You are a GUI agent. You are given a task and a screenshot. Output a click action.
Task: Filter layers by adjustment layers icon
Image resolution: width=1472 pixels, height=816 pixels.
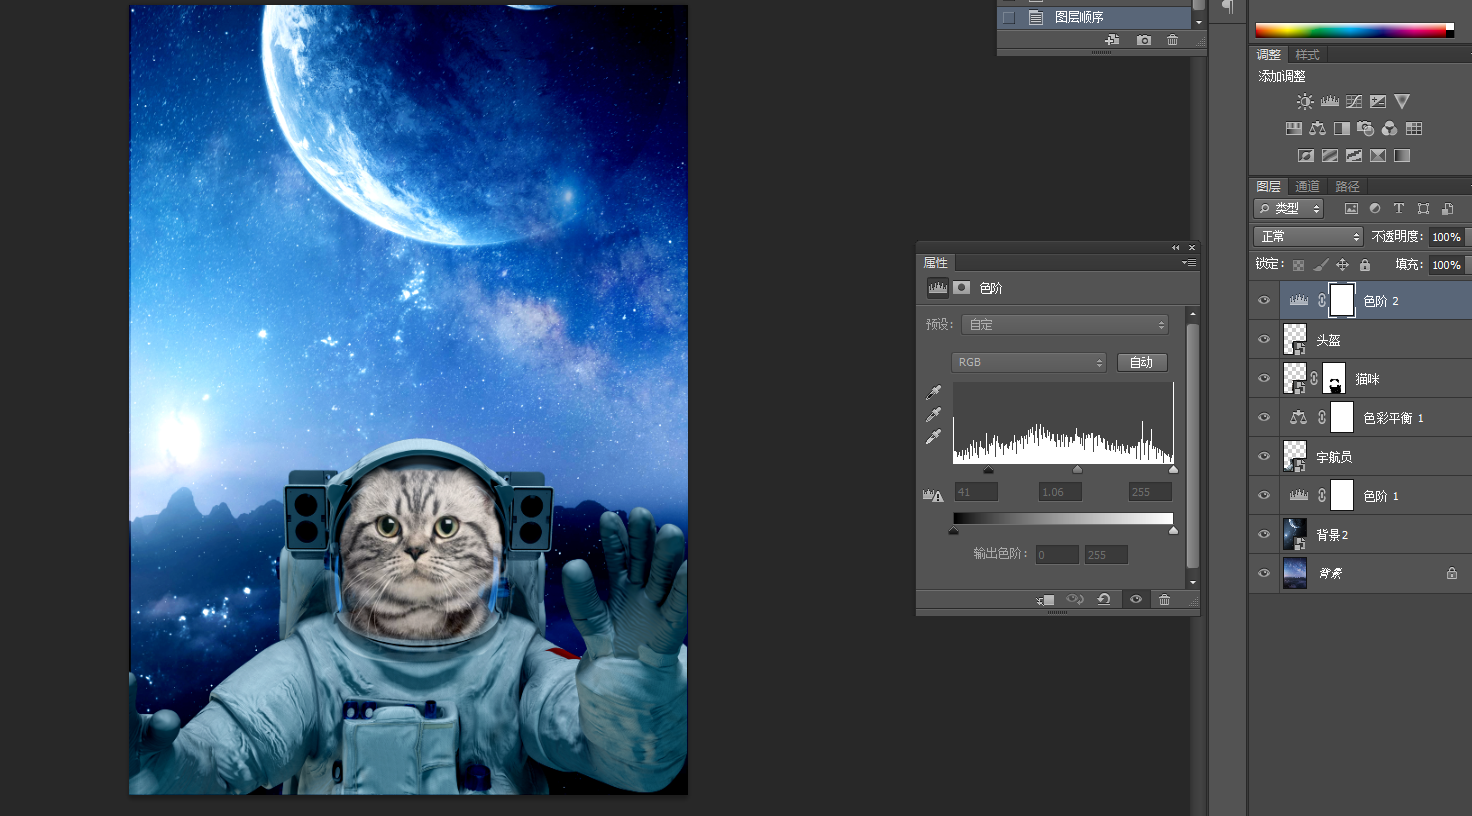(1375, 209)
